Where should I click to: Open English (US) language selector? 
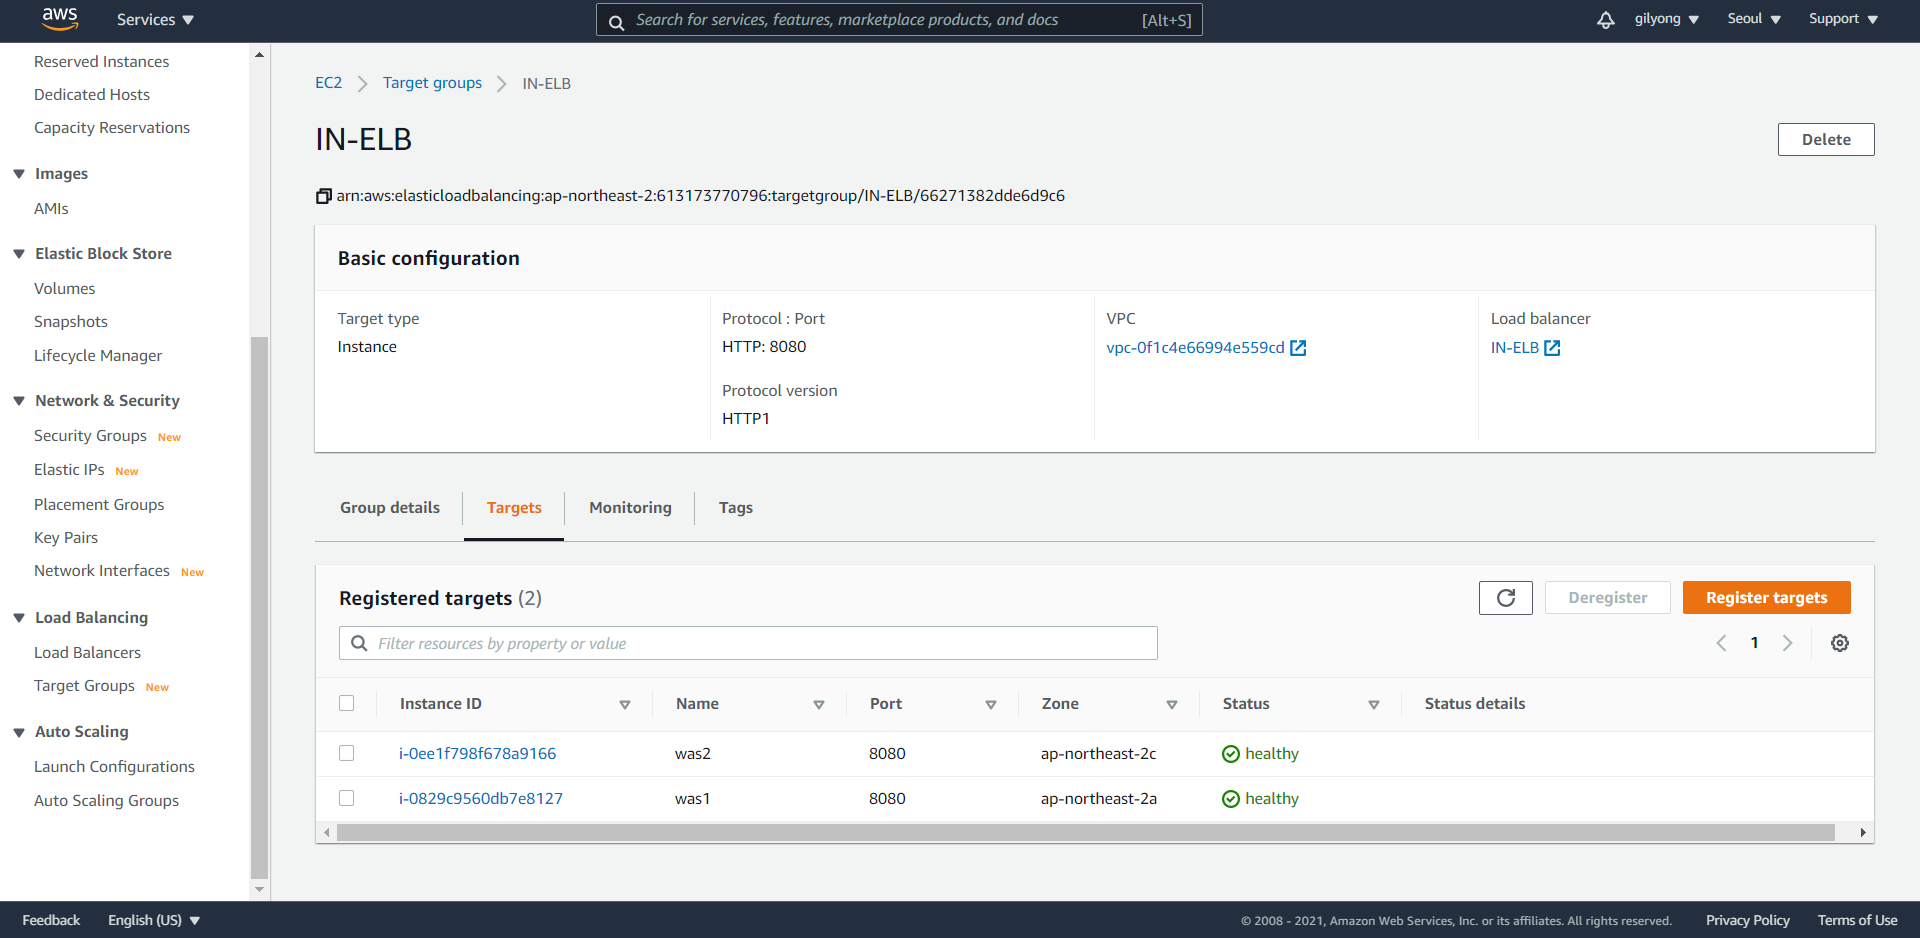154,920
